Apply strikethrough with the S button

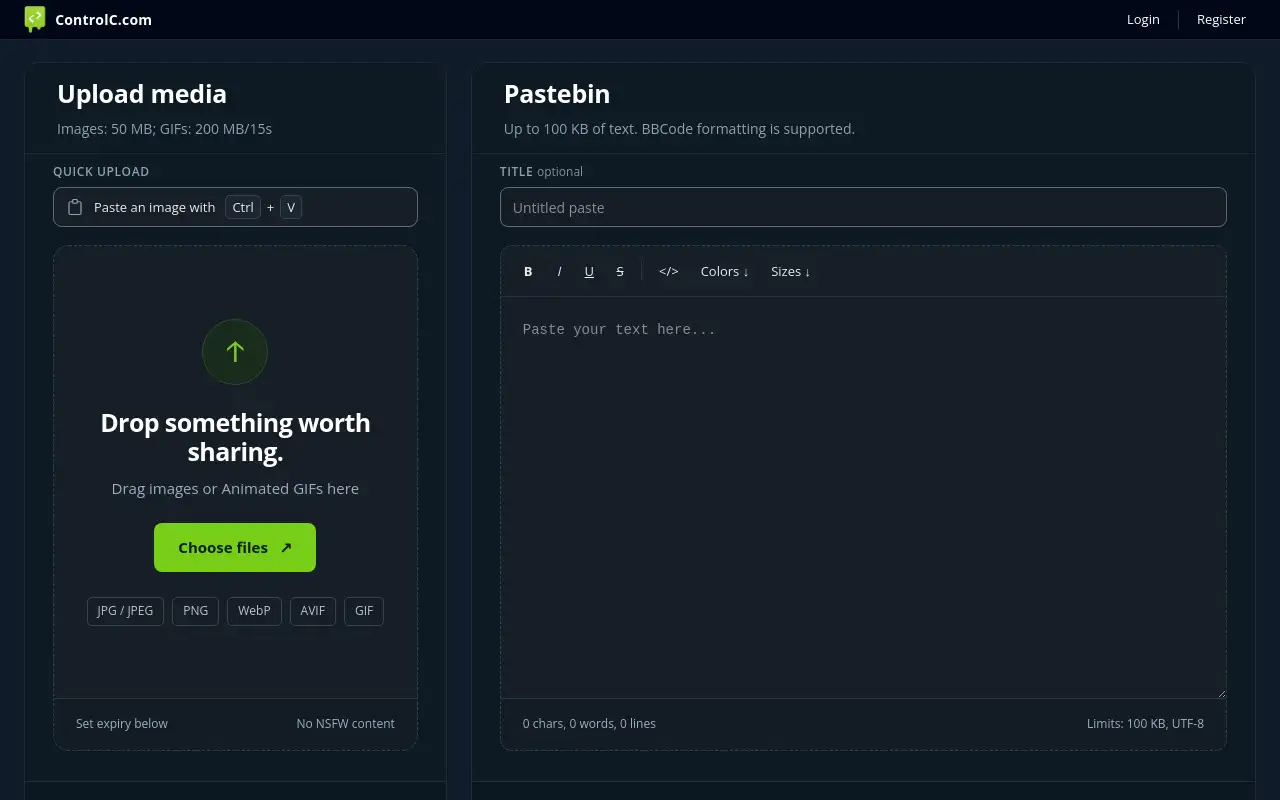[x=620, y=271]
